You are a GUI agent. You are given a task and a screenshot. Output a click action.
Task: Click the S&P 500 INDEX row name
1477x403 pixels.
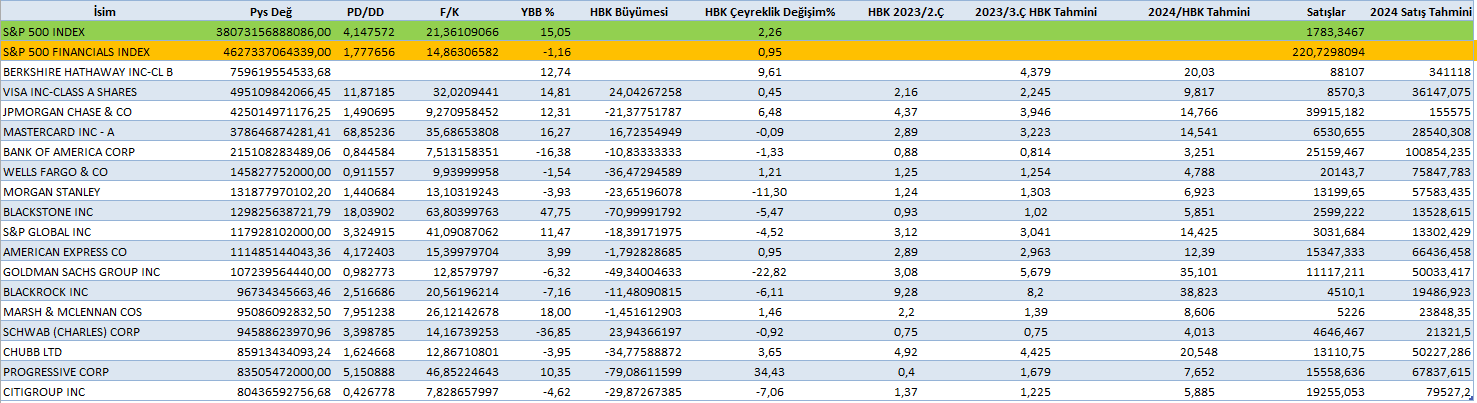(x=44, y=32)
